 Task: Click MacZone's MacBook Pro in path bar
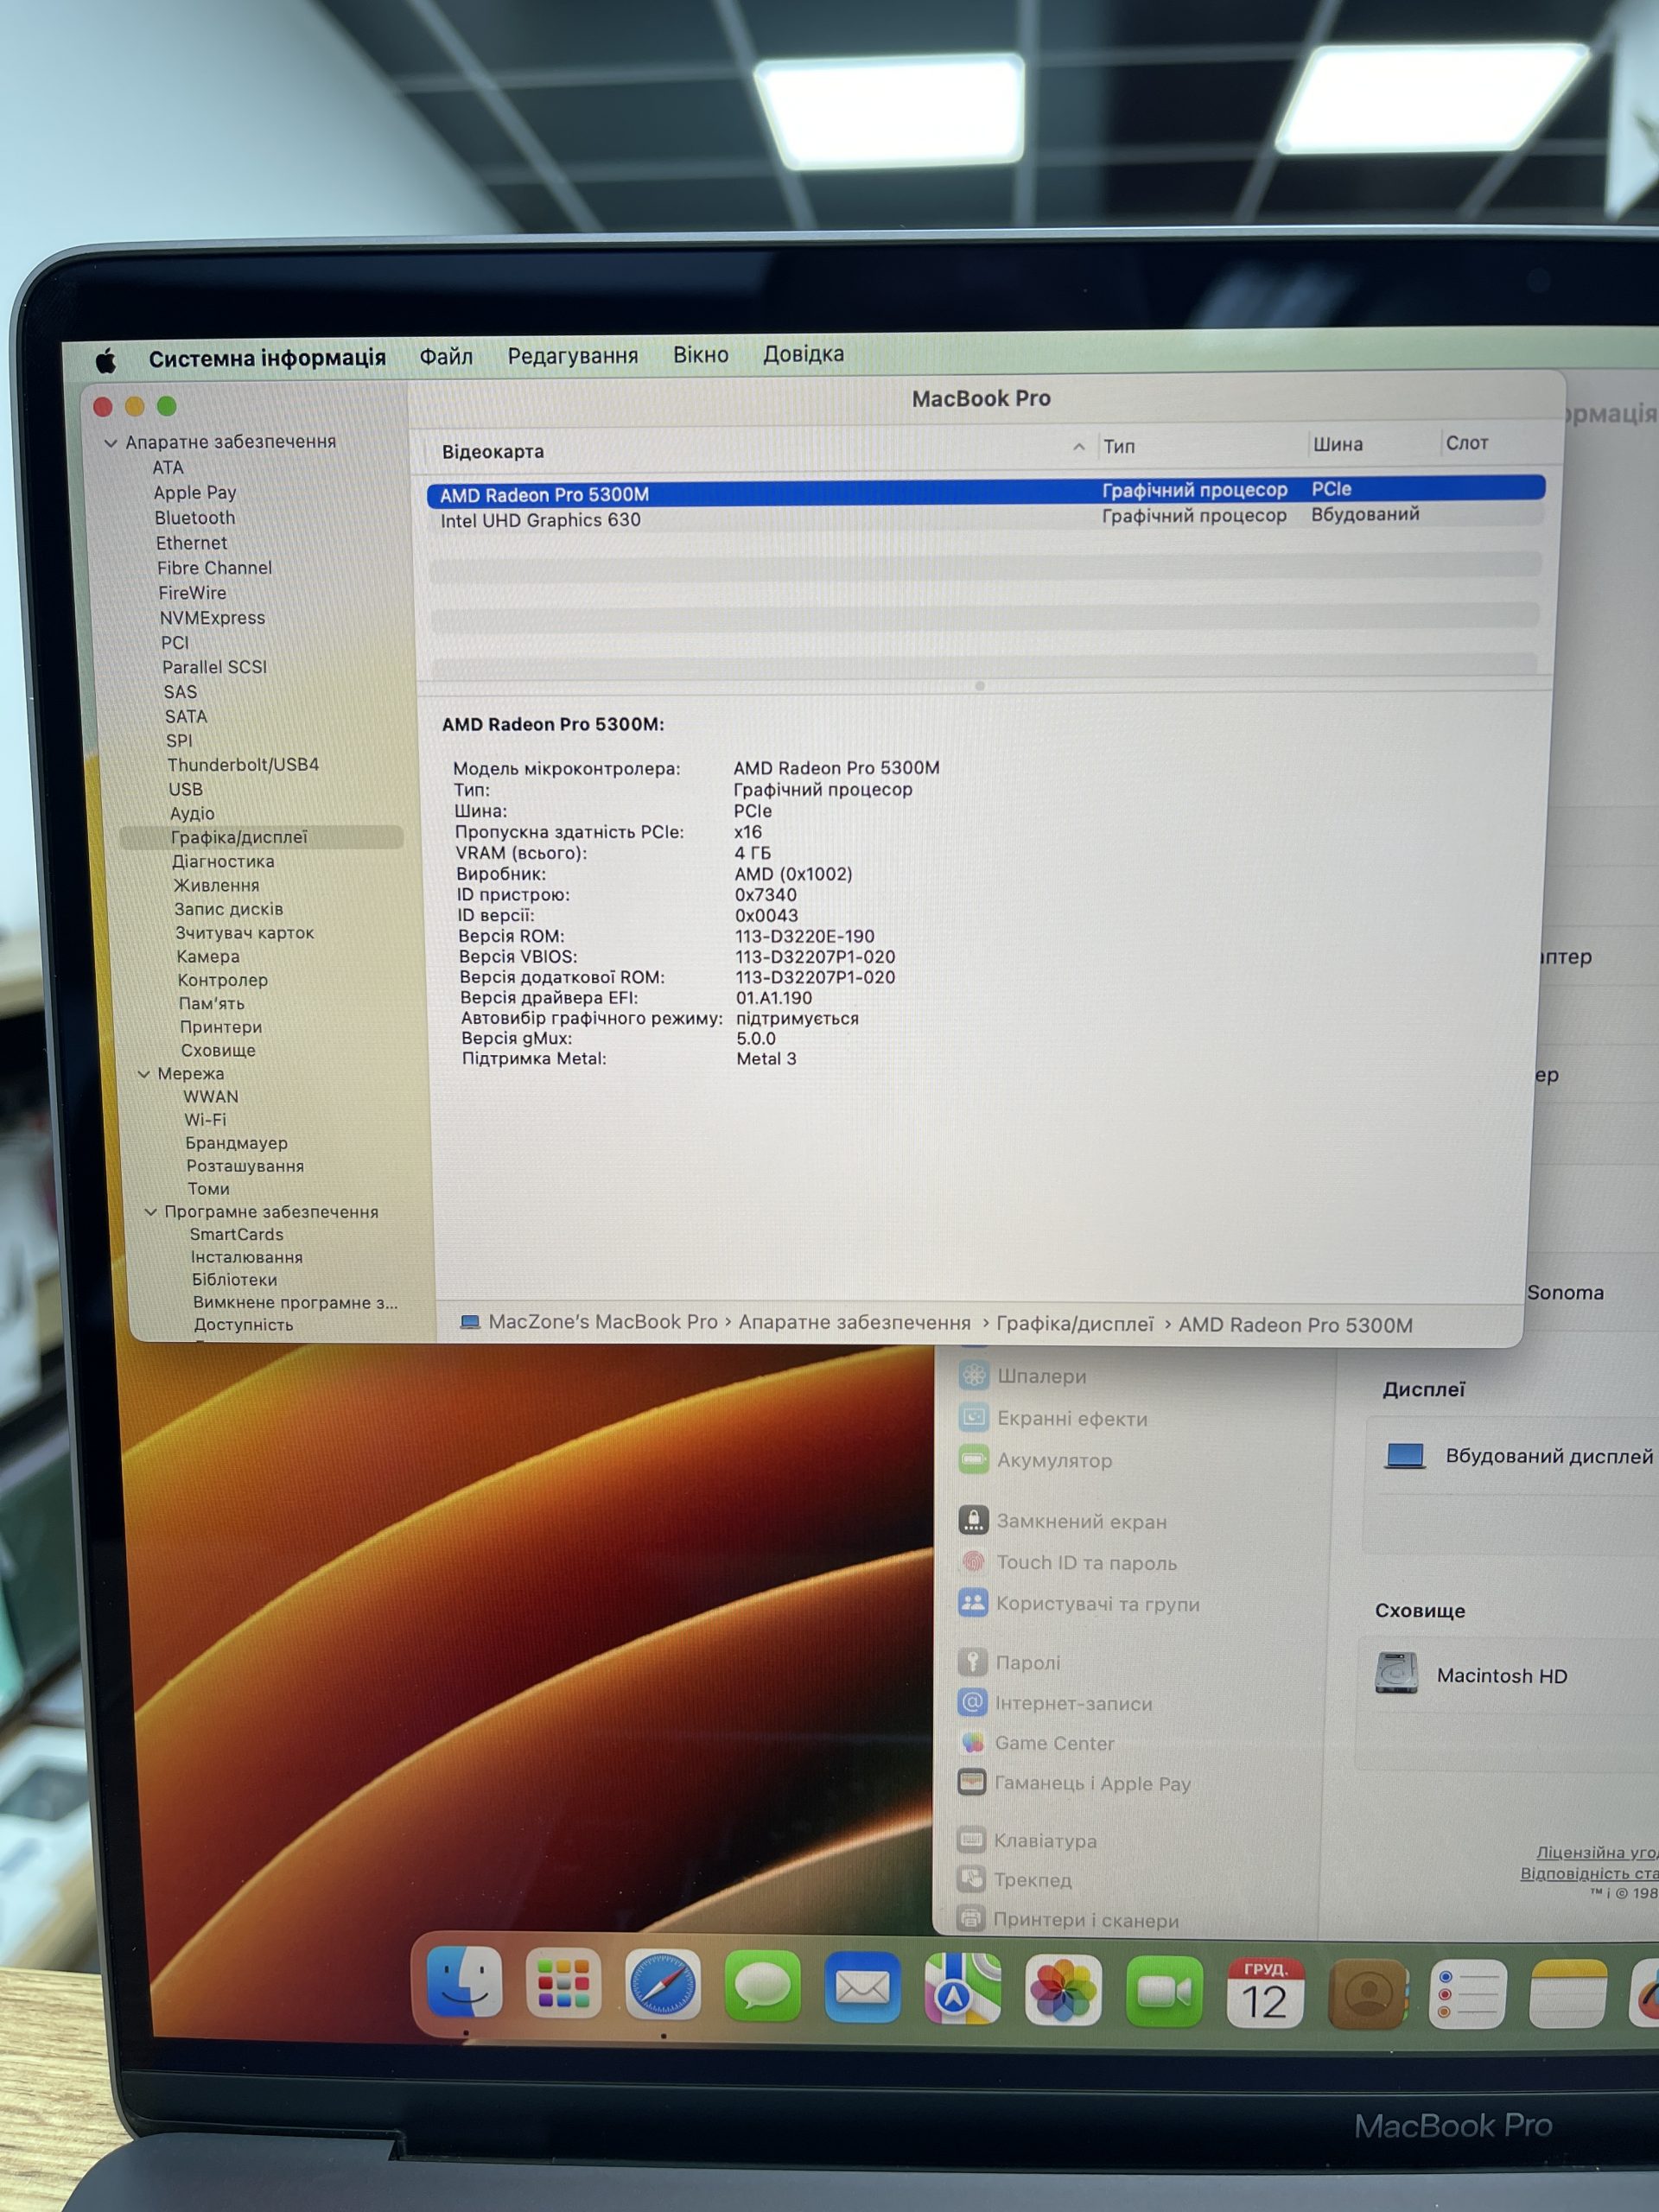pos(603,1322)
